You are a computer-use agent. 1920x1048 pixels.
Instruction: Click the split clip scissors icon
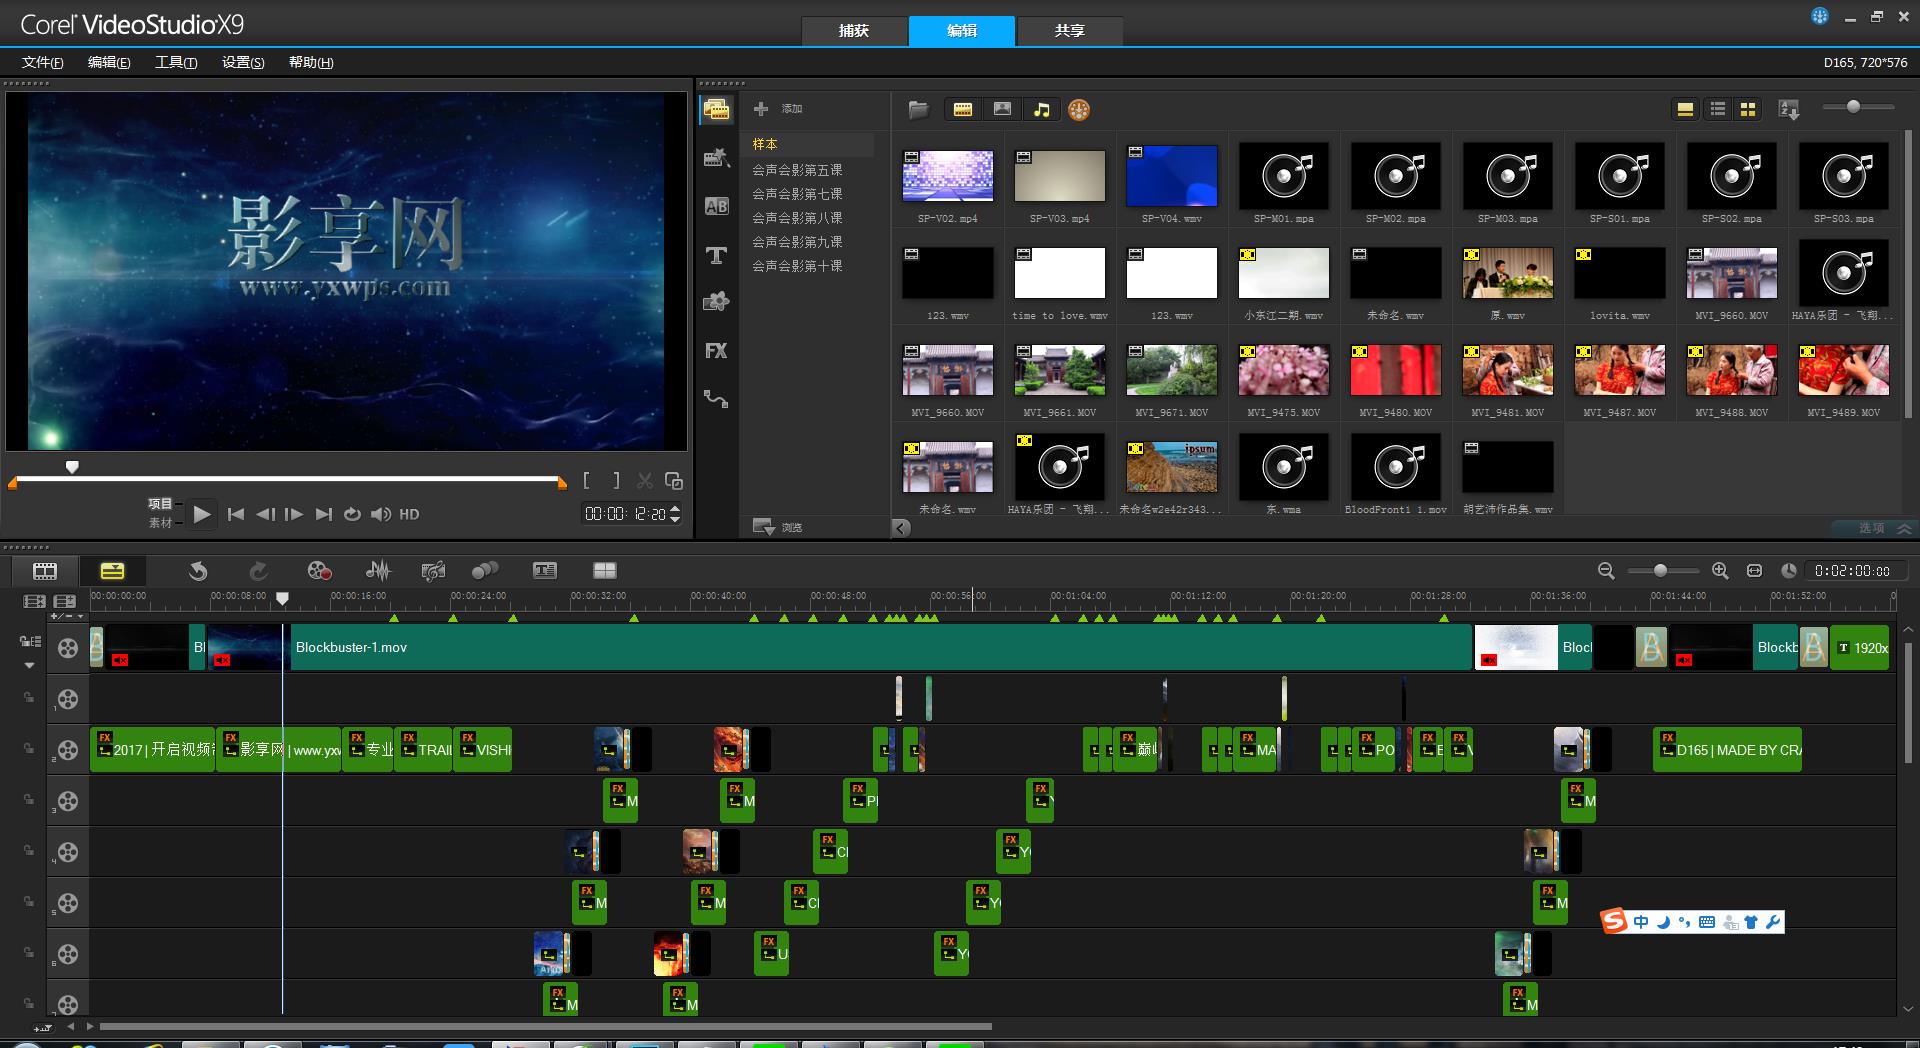click(645, 481)
